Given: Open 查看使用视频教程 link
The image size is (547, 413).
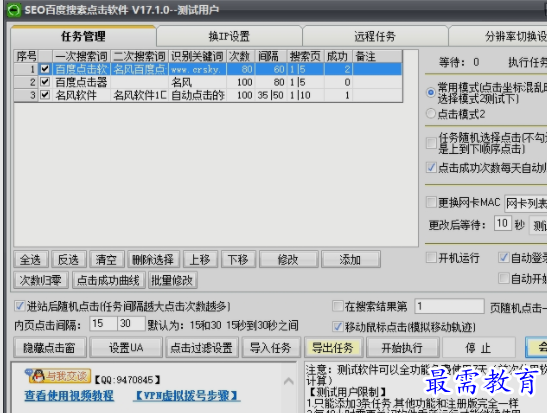Looking at the screenshot, I should [69, 396].
